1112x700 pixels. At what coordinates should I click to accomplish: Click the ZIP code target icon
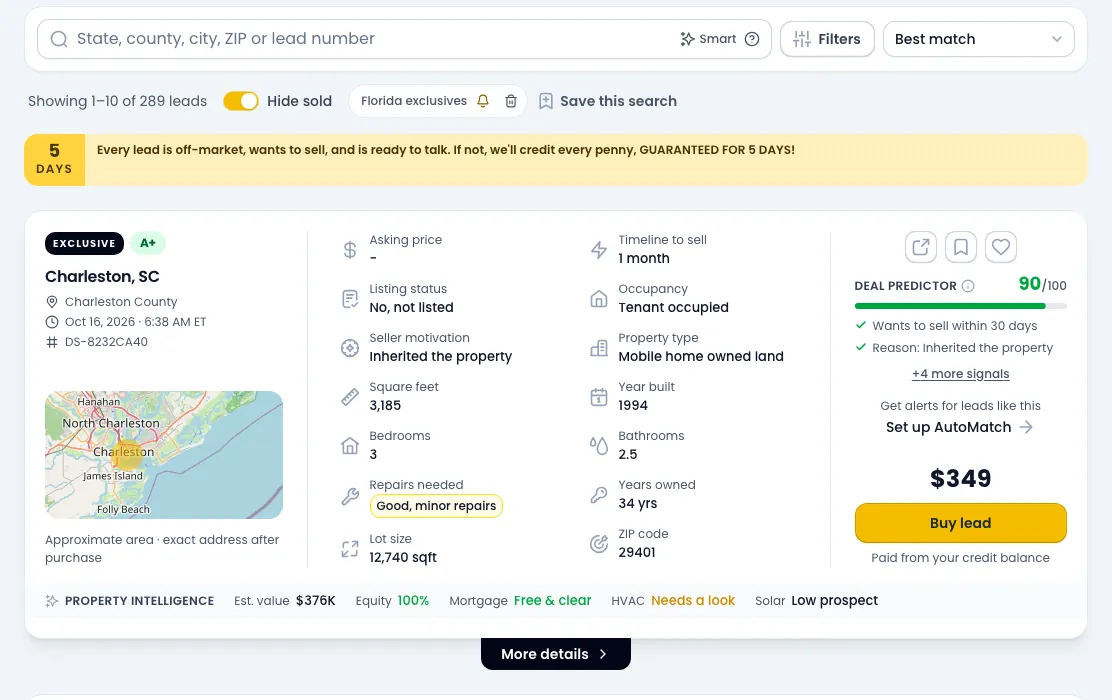pyautogui.click(x=599, y=543)
